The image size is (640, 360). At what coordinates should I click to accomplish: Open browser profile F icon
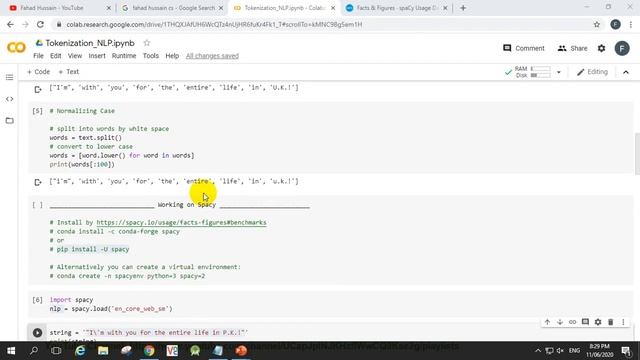coord(616,24)
